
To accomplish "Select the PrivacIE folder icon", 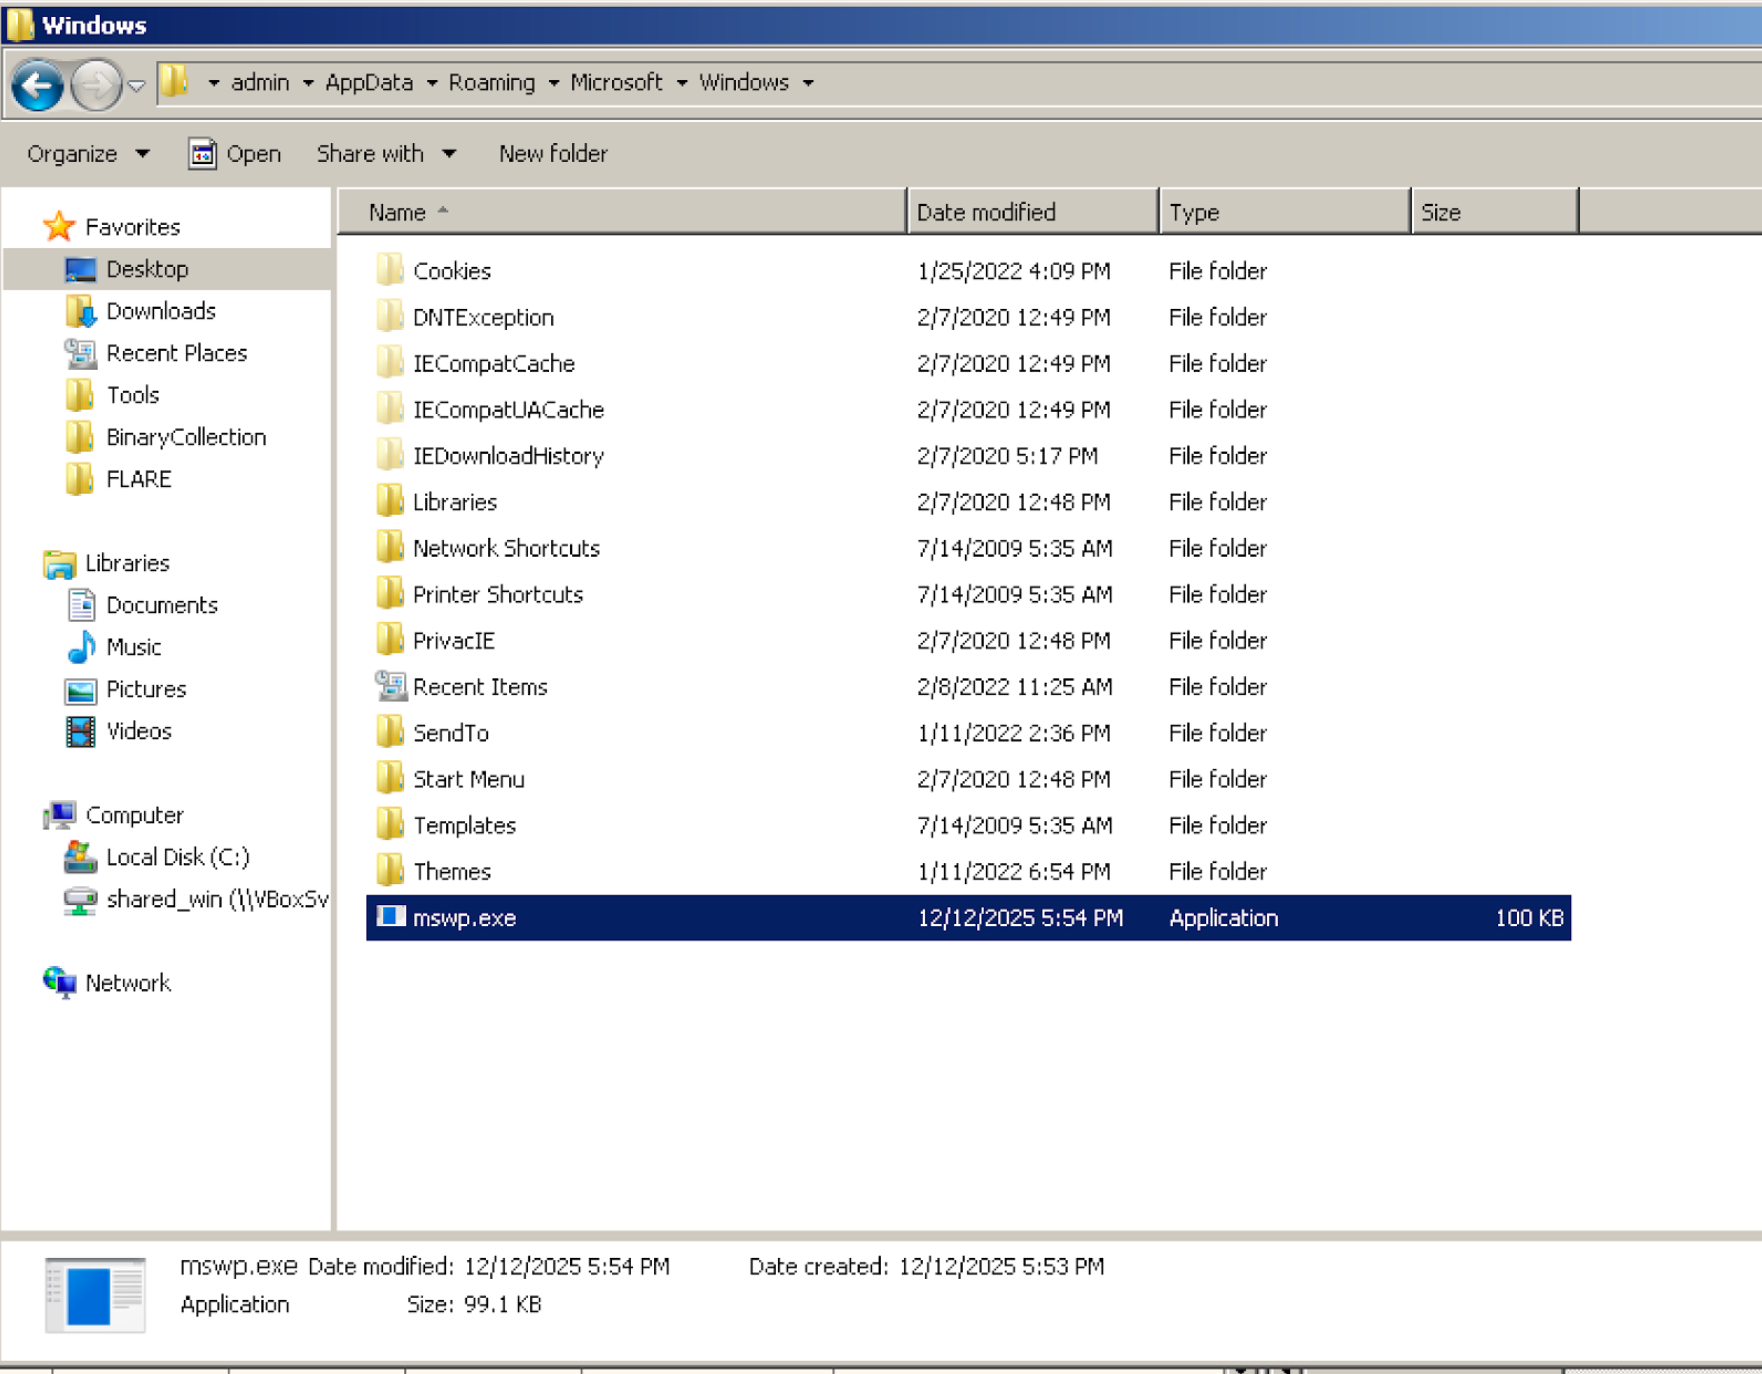I will tap(390, 639).
